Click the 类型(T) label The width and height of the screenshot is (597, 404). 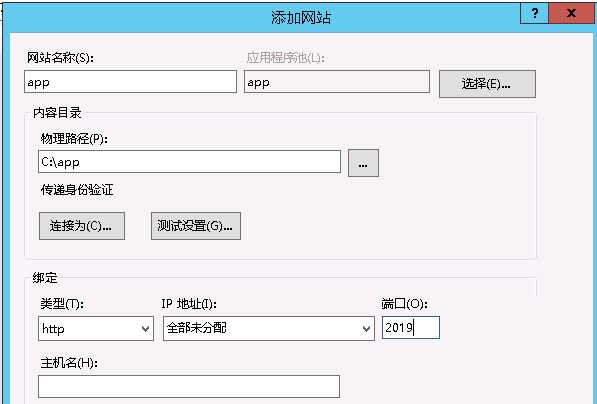tap(62, 303)
